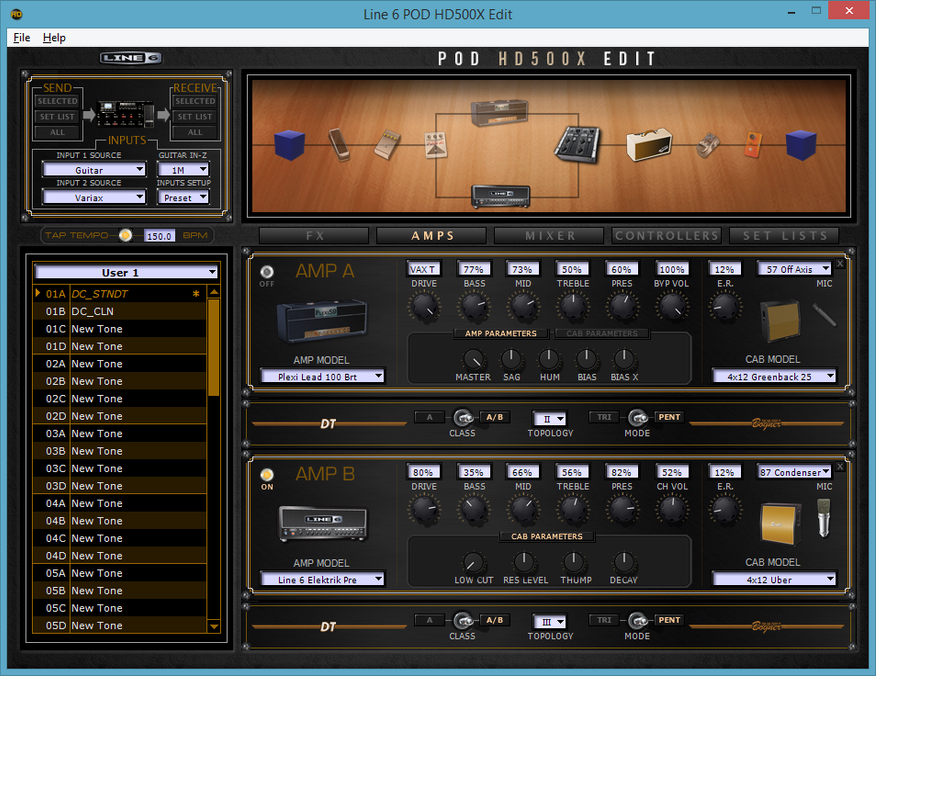The width and height of the screenshot is (952, 800).
Task: Click the left blue cube input block
Action: click(290, 145)
